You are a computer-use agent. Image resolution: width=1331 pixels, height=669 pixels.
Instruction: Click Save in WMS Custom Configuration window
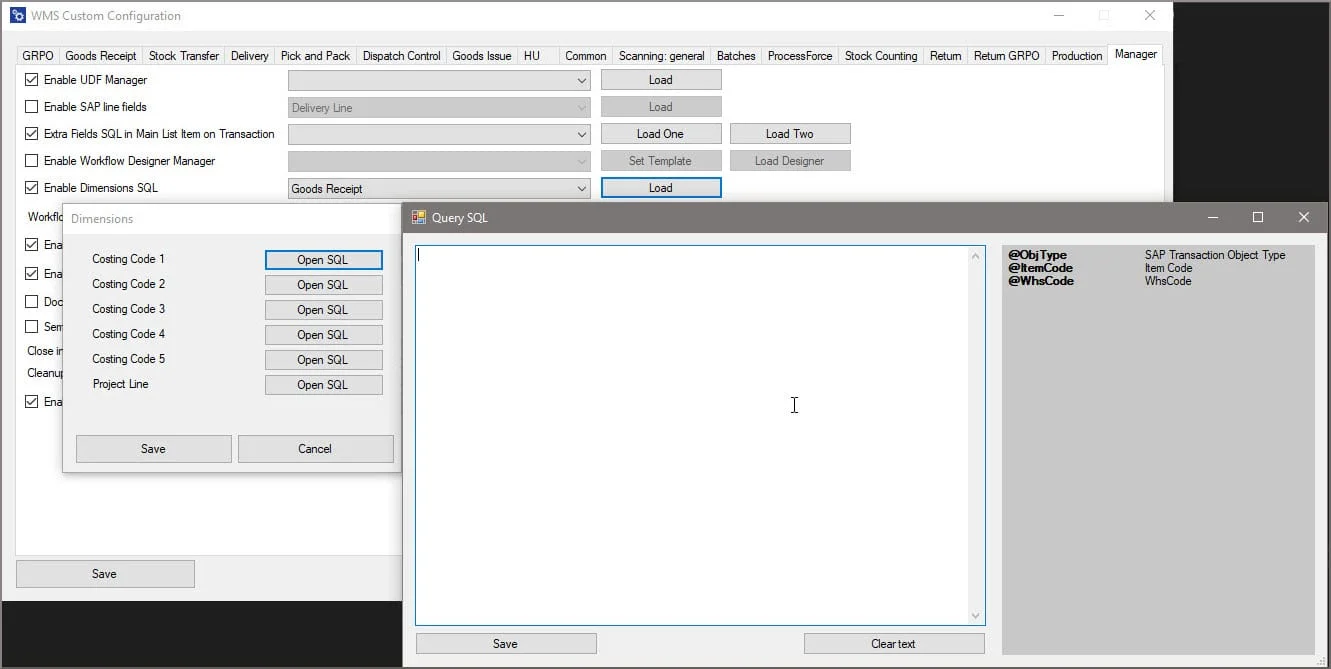(105, 574)
